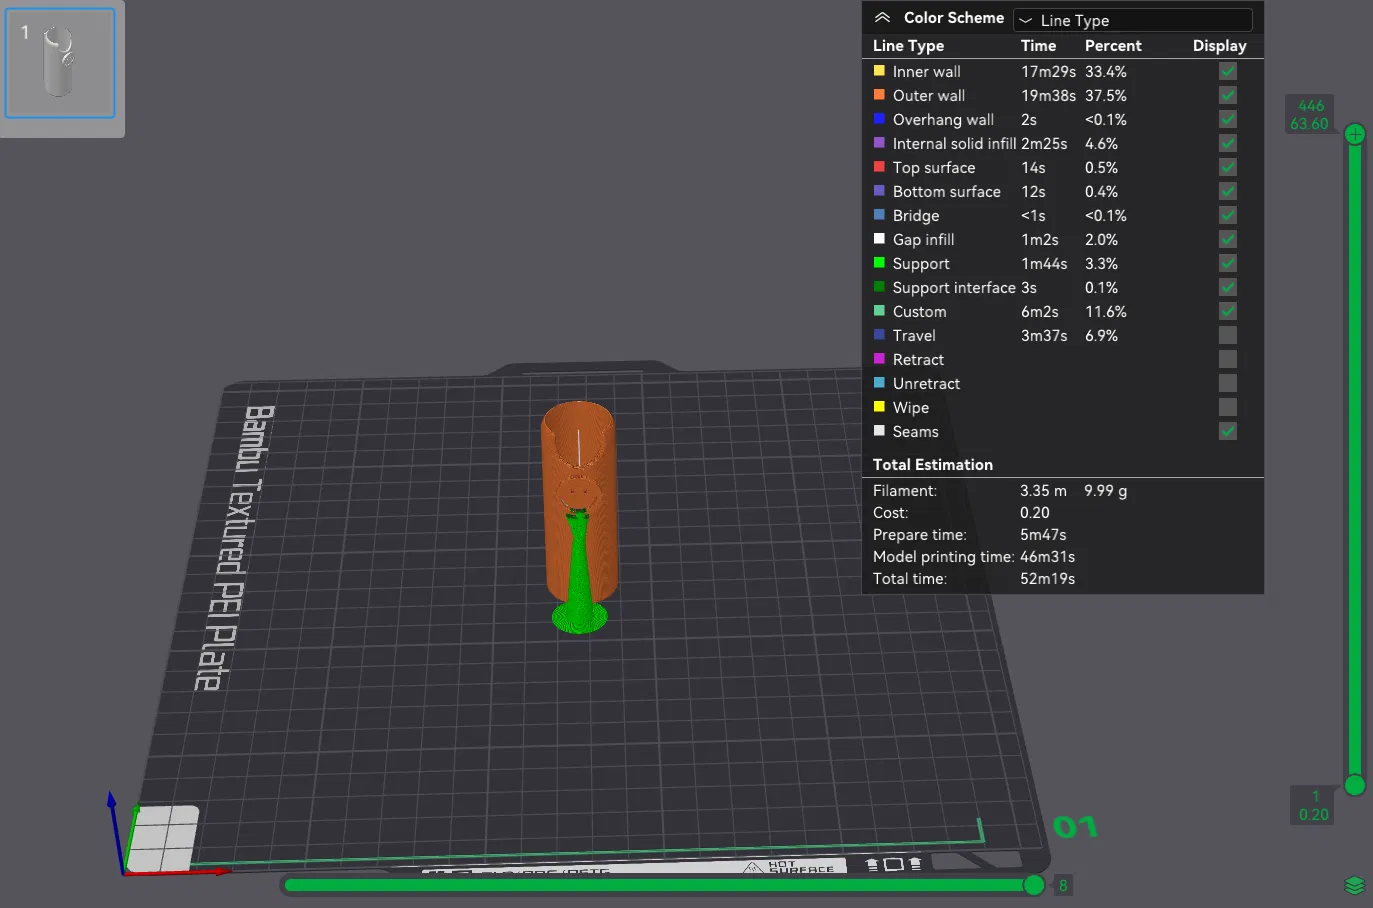This screenshot has width=1373, height=908.
Task: Toggle Overhang wall display checkbox
Action: point(1228,119)
